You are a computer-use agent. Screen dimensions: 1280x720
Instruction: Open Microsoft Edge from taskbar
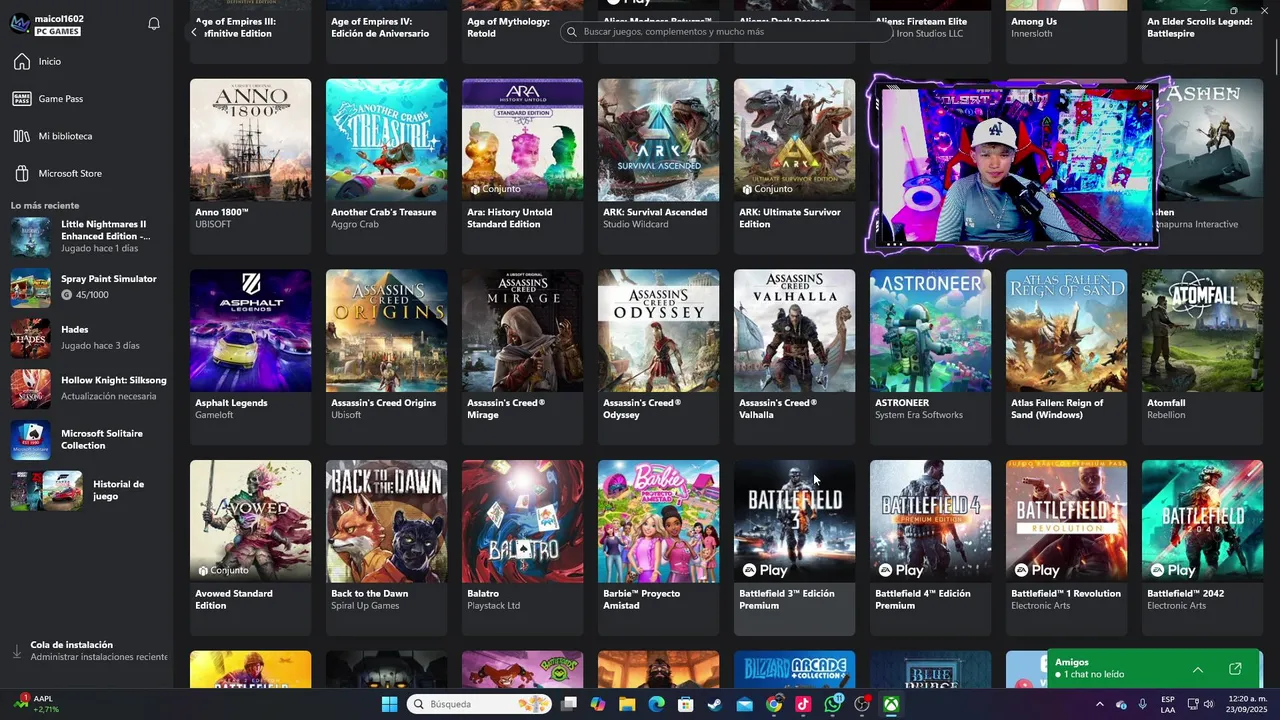click(656, 704)
